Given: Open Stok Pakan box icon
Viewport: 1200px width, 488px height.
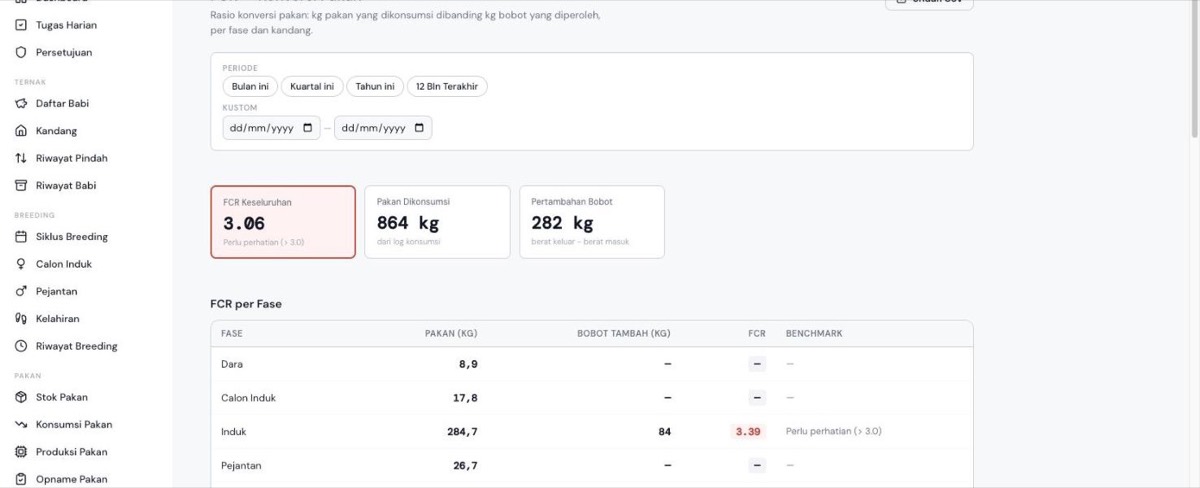Looking at the screenshot, I should pos(20,397).
